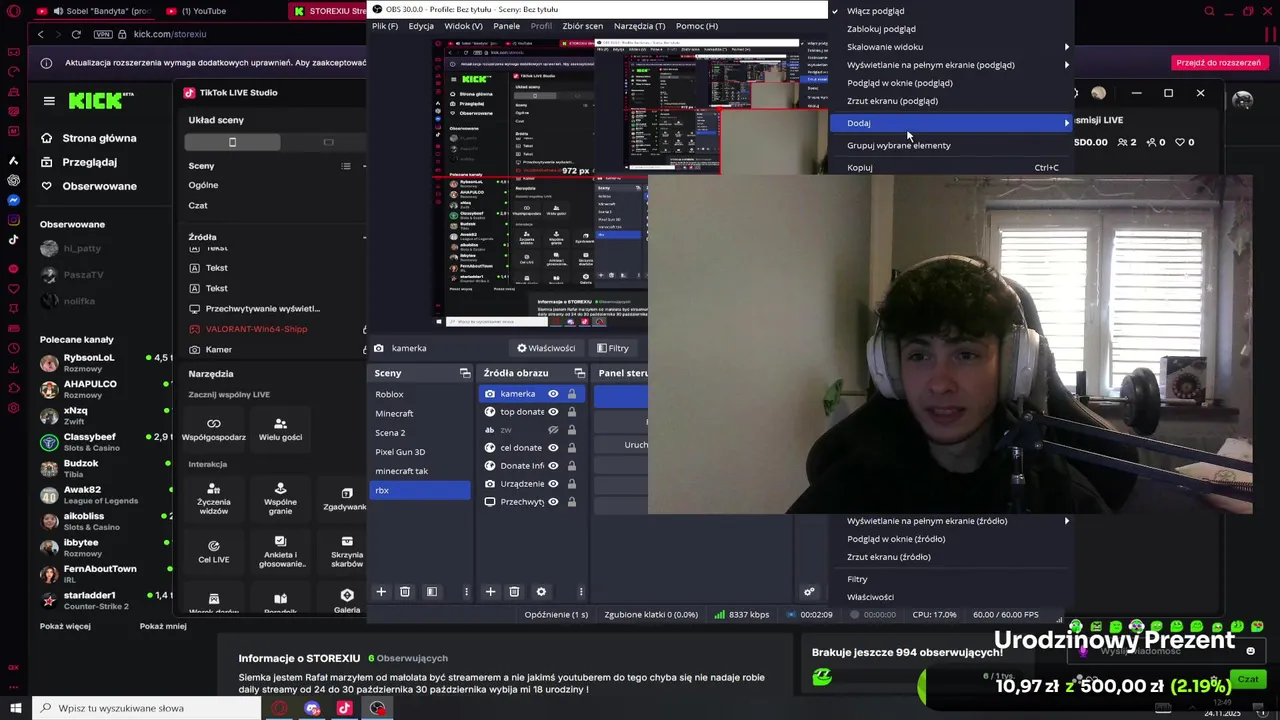Toggle visibility of top donate source
Image resolution: width=1280 pixels, height=720 pixels.
[x=553, y=412]
